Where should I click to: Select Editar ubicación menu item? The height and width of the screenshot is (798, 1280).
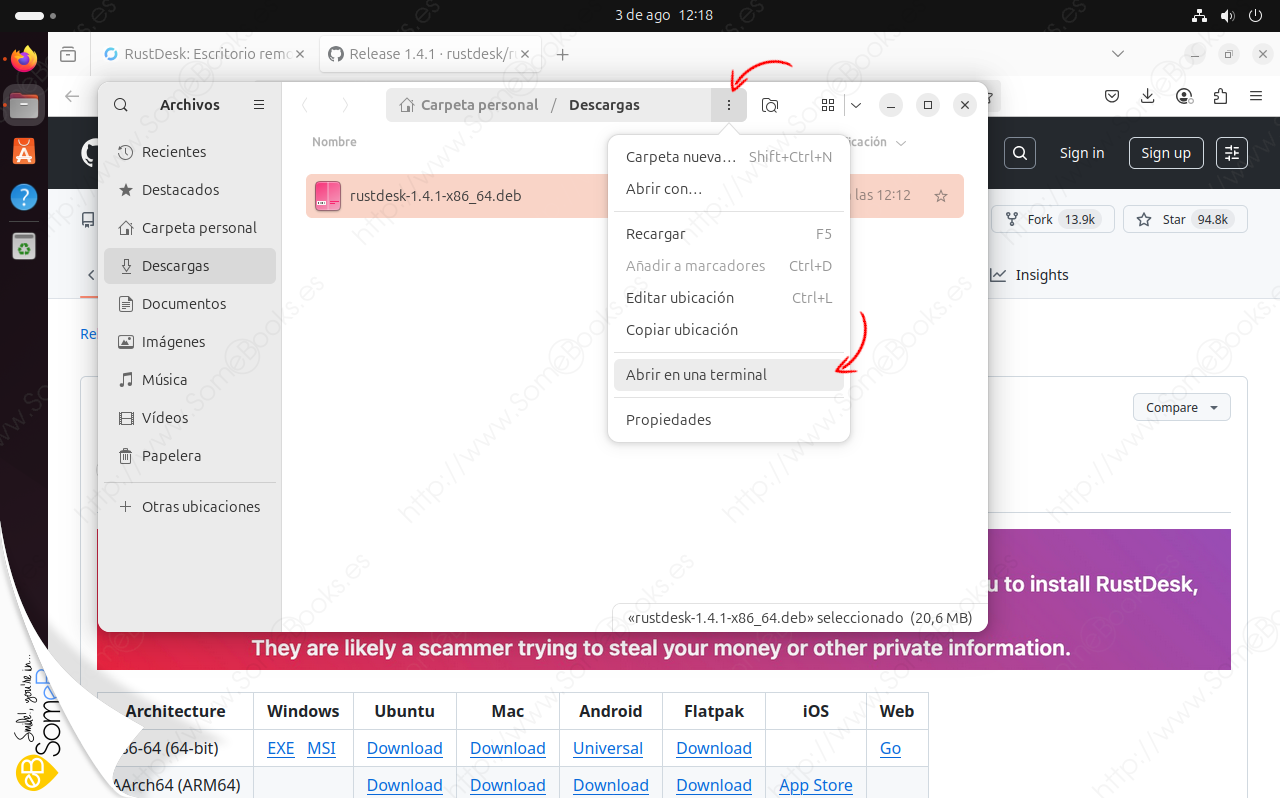tap(729, 298)
